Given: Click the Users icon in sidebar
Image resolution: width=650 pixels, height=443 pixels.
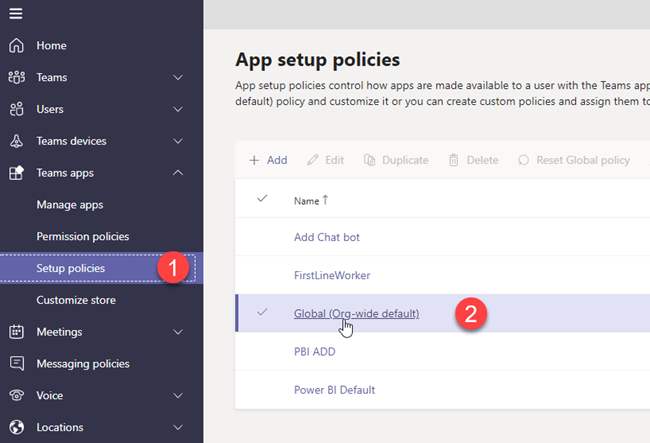Looking at the screenshot, I should tap(16, 109).
